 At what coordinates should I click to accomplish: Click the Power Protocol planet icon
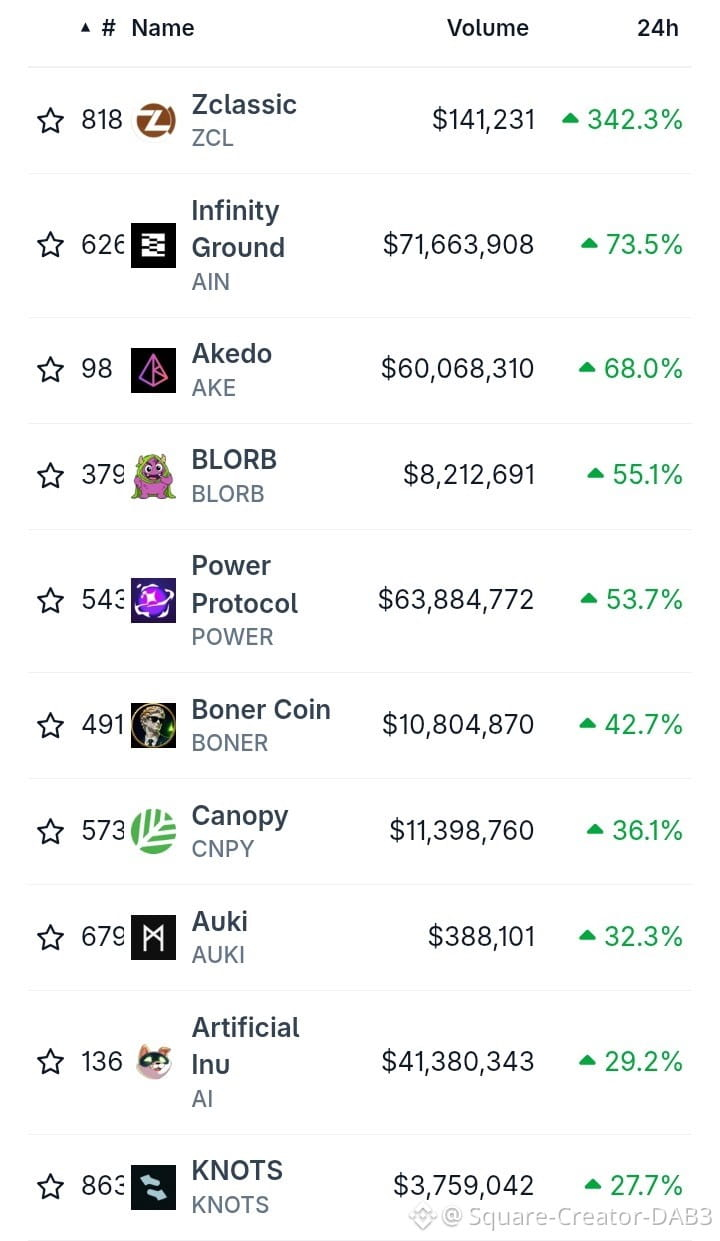point(153,600)
